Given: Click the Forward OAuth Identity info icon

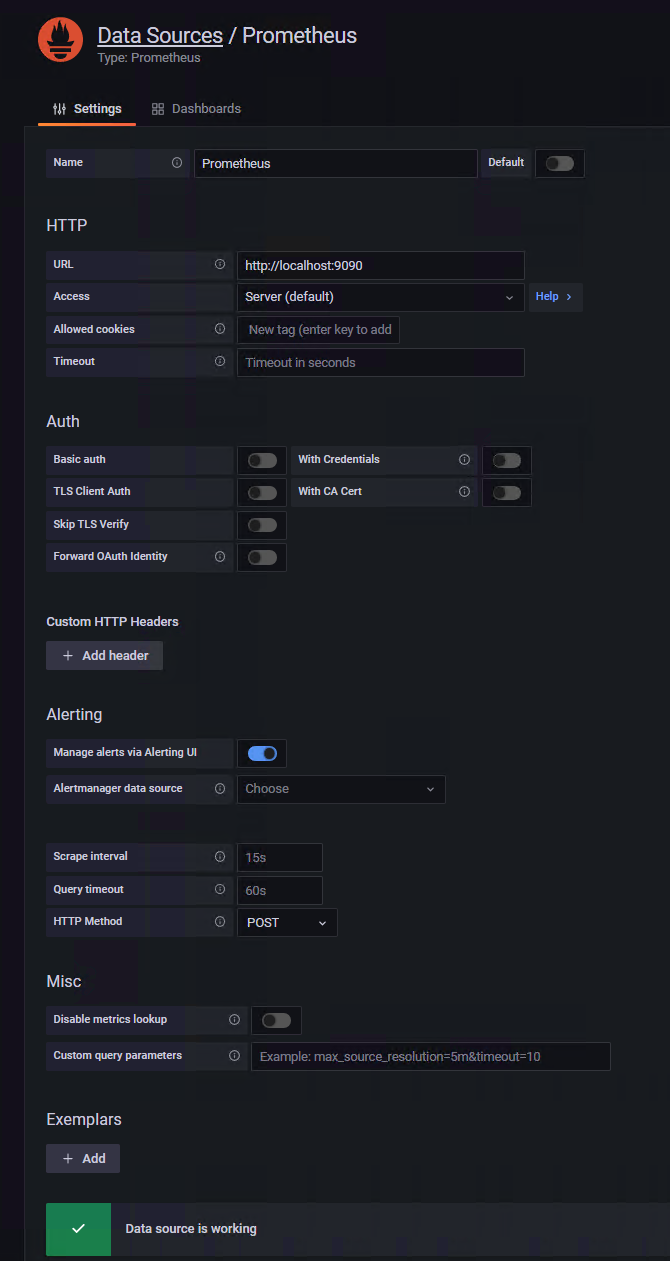Looking at the screenshot, I should click(x=220, y=556).
